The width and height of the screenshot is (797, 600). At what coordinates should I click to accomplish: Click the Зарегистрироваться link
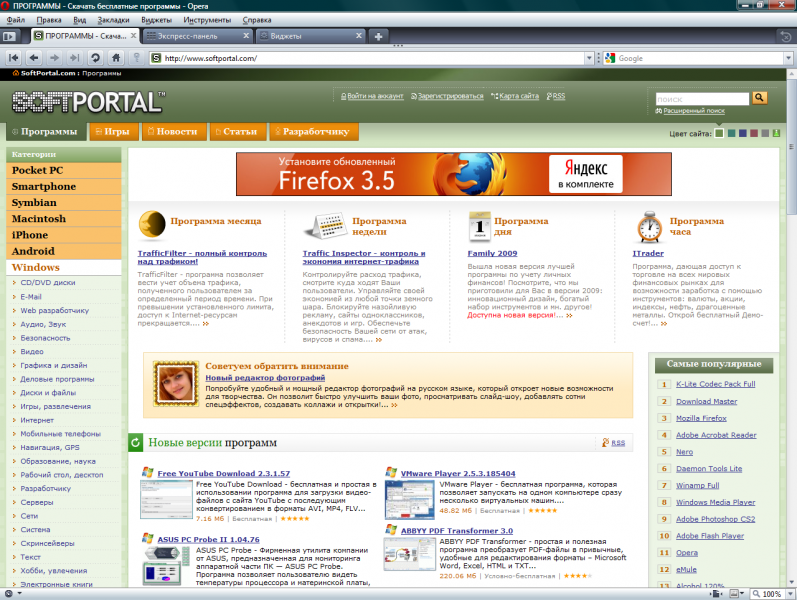click(450, 96)
